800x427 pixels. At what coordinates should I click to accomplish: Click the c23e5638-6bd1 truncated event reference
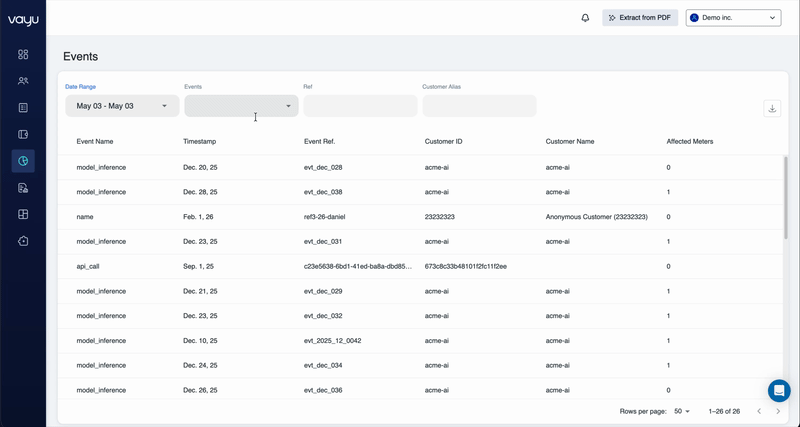[358, 266]
